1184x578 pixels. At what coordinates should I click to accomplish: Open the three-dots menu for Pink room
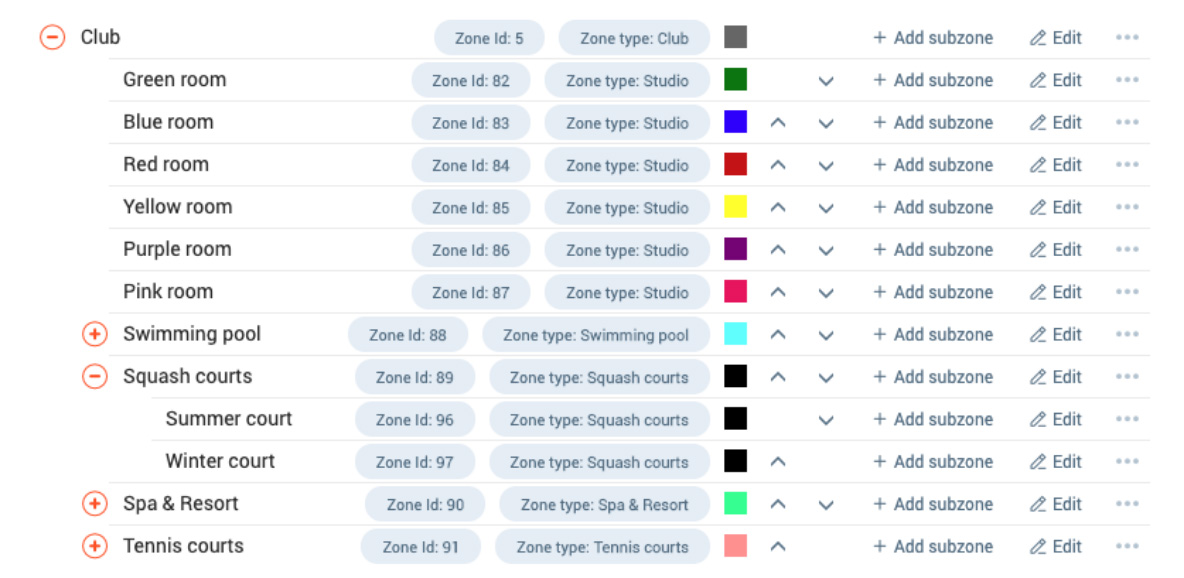click(x=1127, y=292)
